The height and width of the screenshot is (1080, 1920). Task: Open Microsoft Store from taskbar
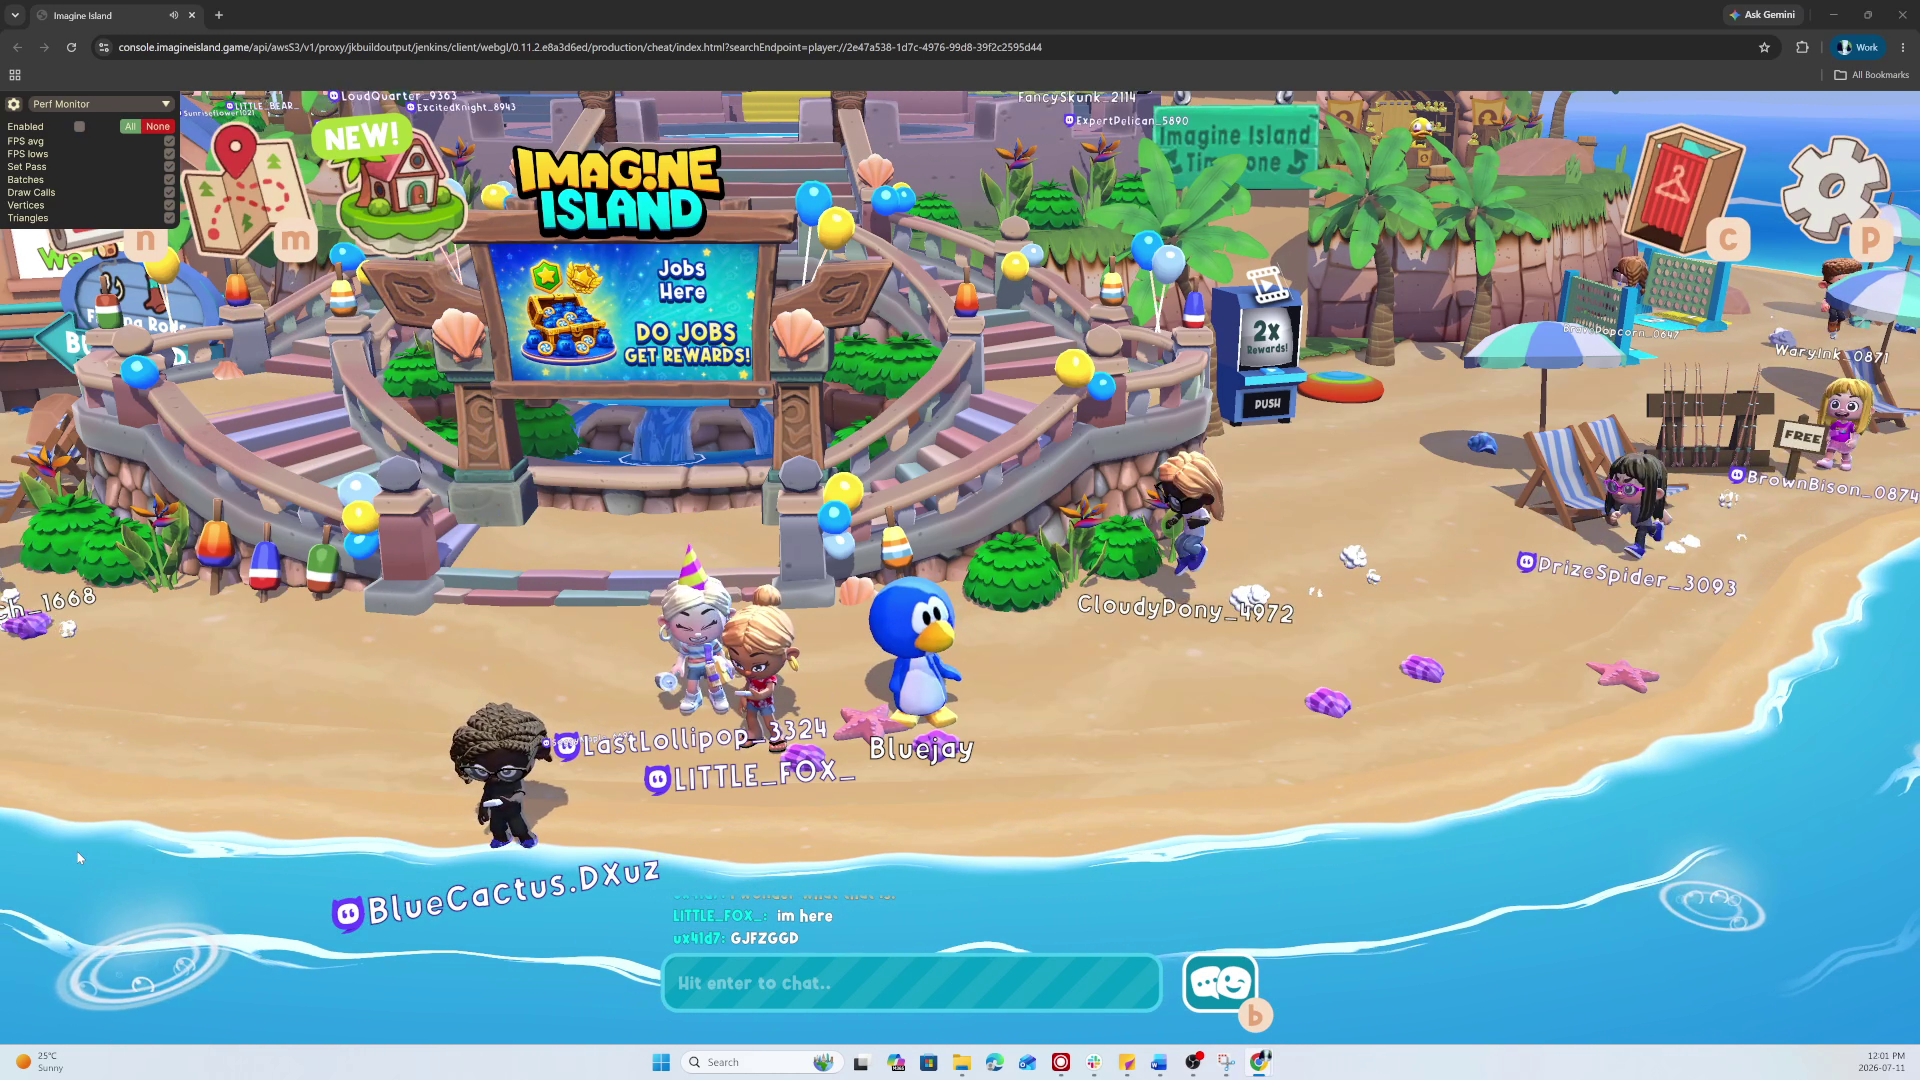tap(929, 1062)
